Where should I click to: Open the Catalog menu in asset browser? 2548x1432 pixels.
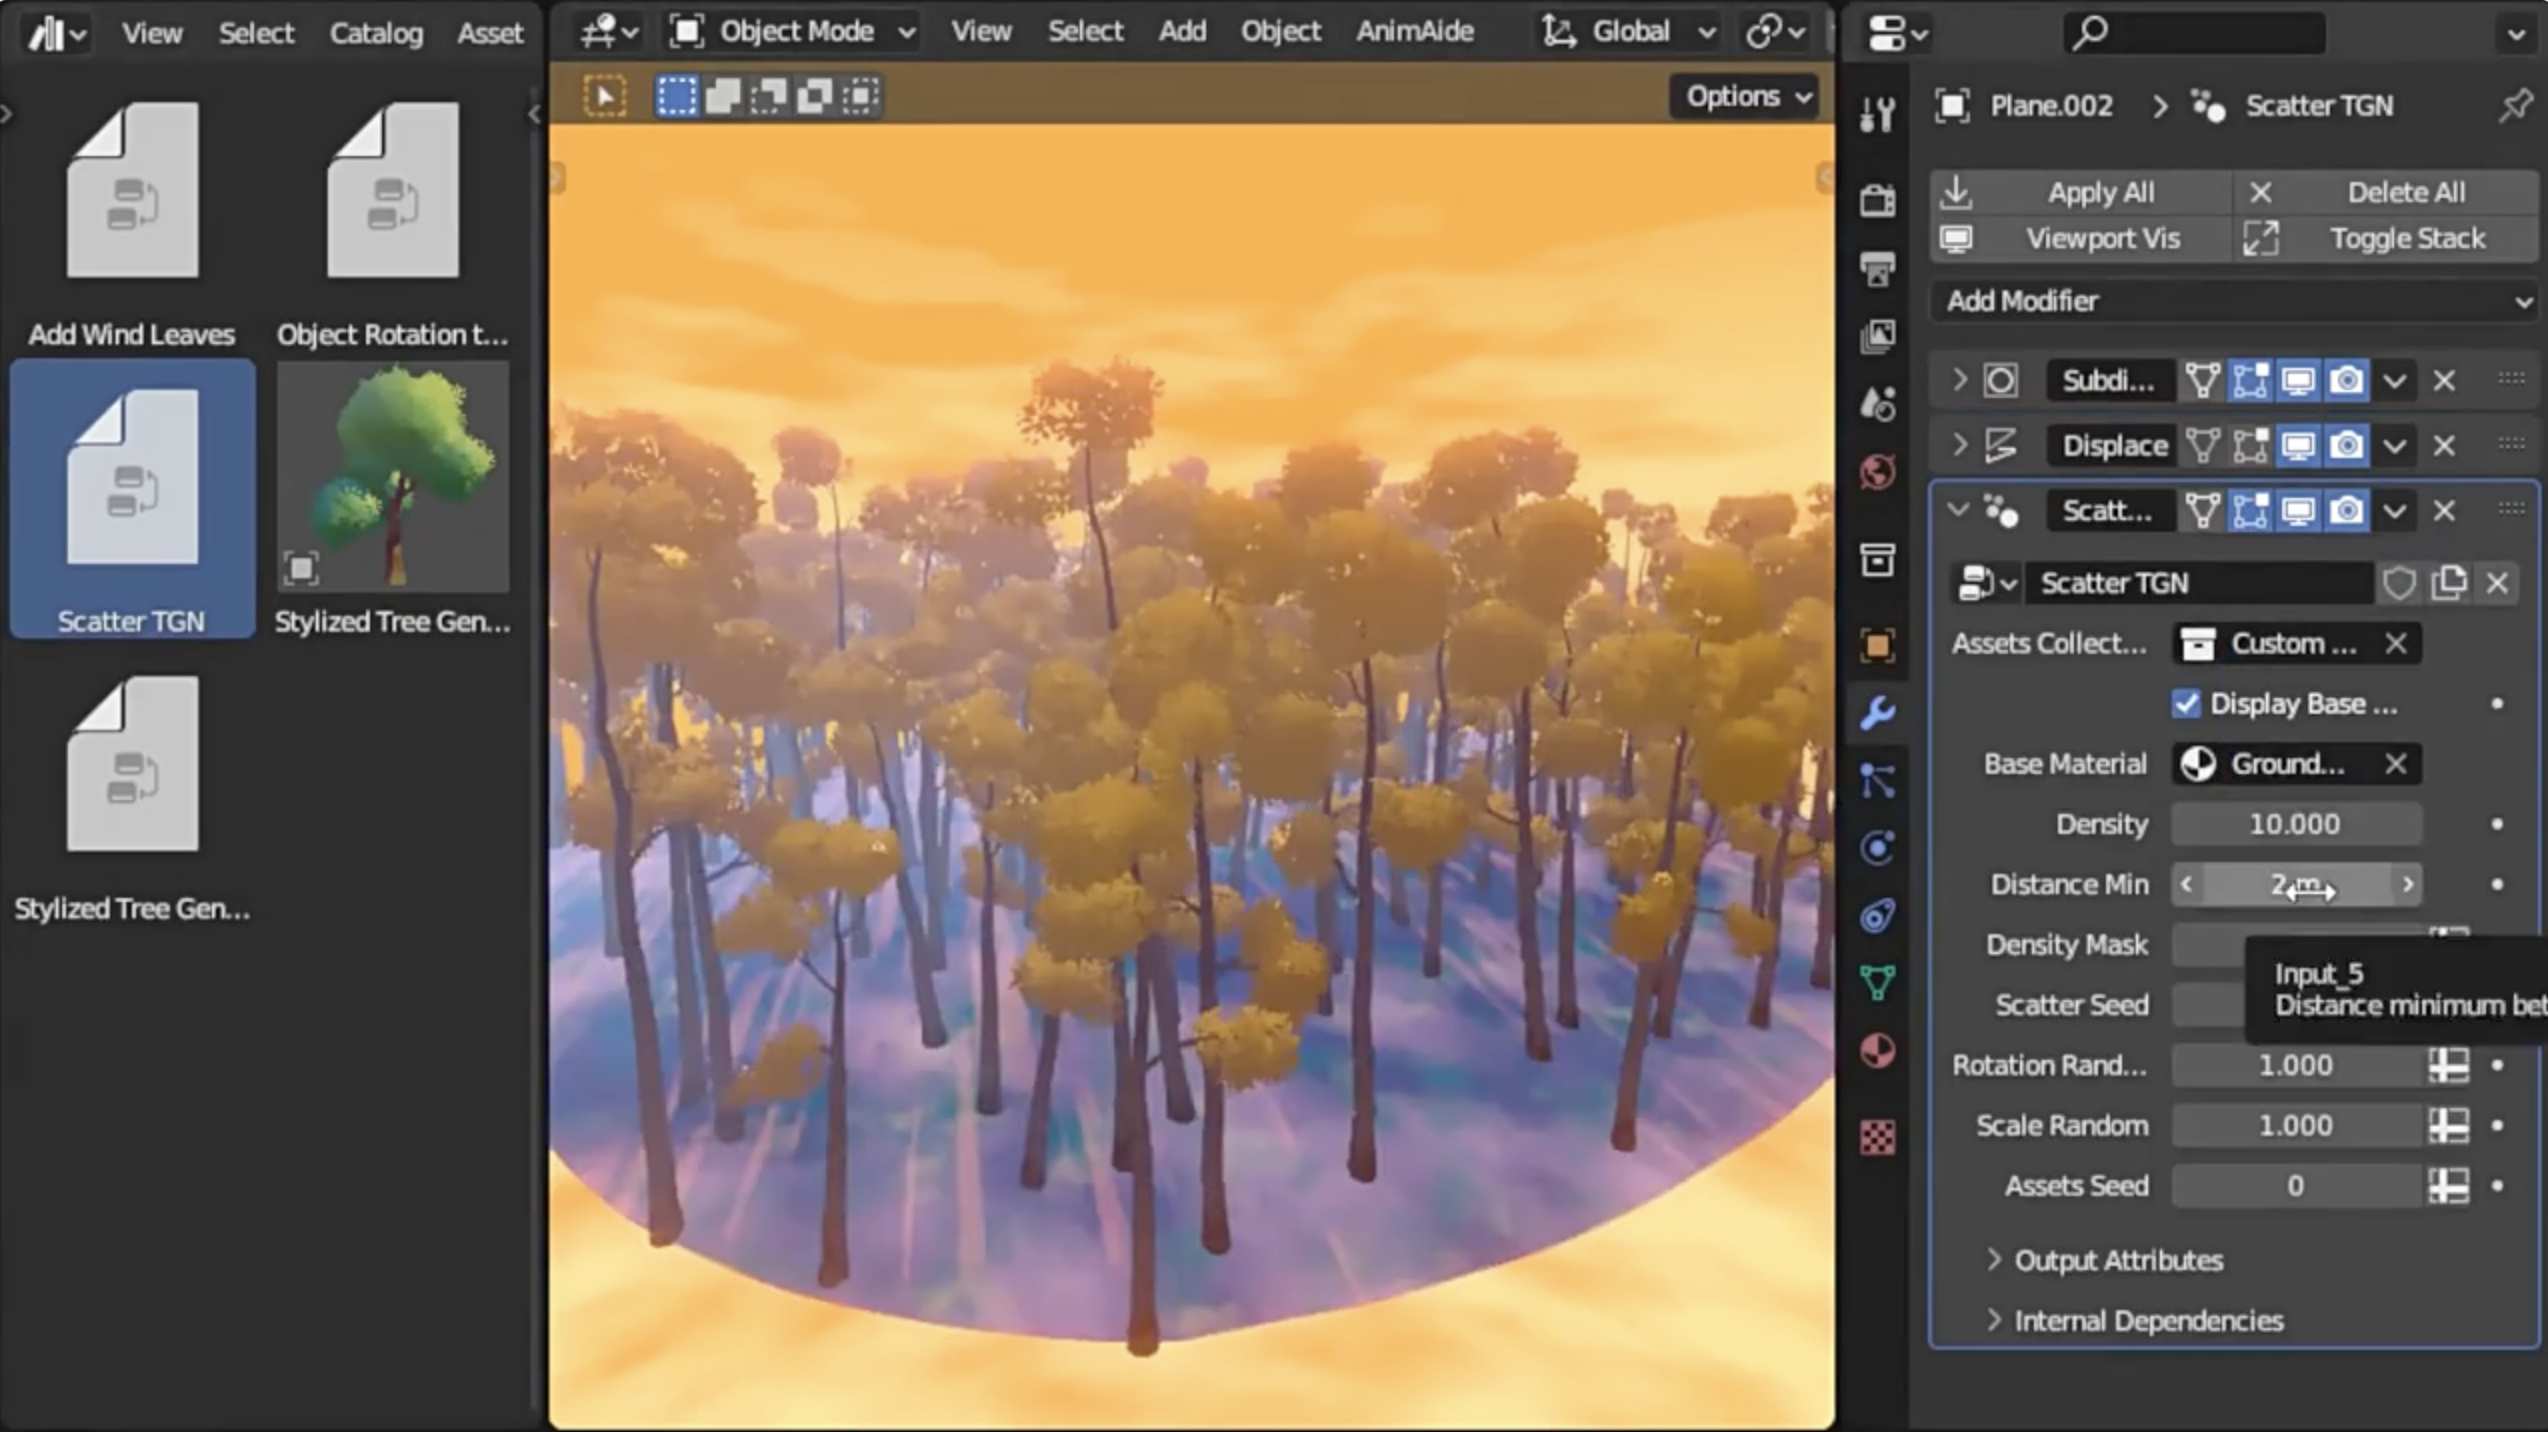[376, 33]
